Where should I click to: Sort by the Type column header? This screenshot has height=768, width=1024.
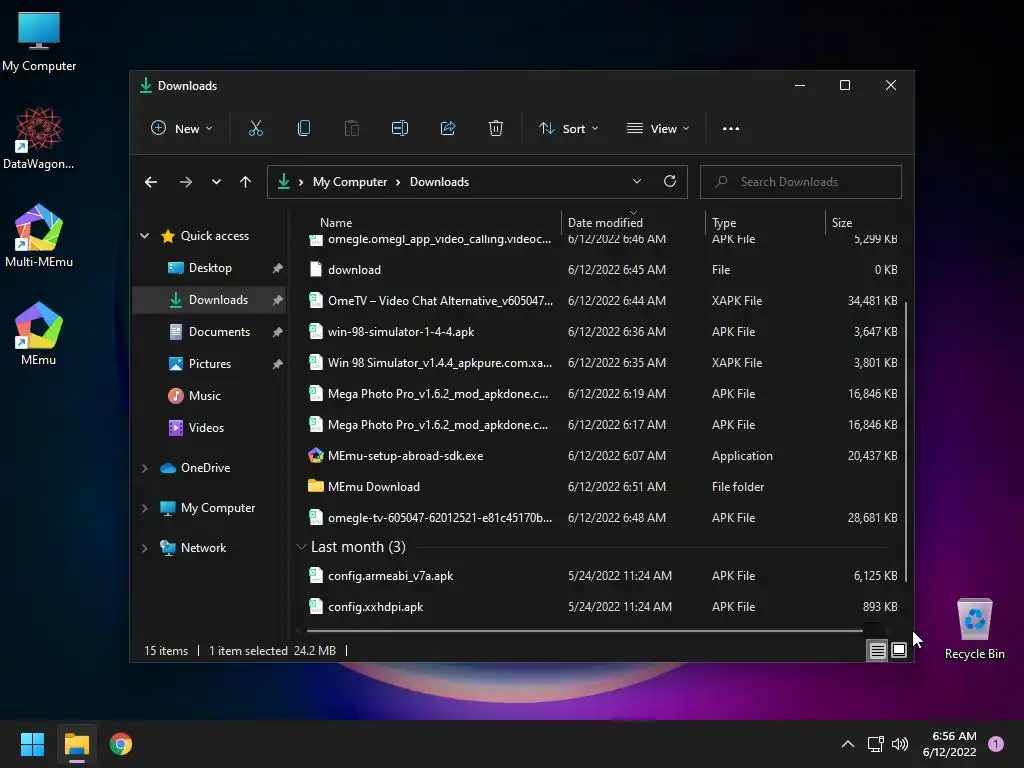click(x=724, y=223)
